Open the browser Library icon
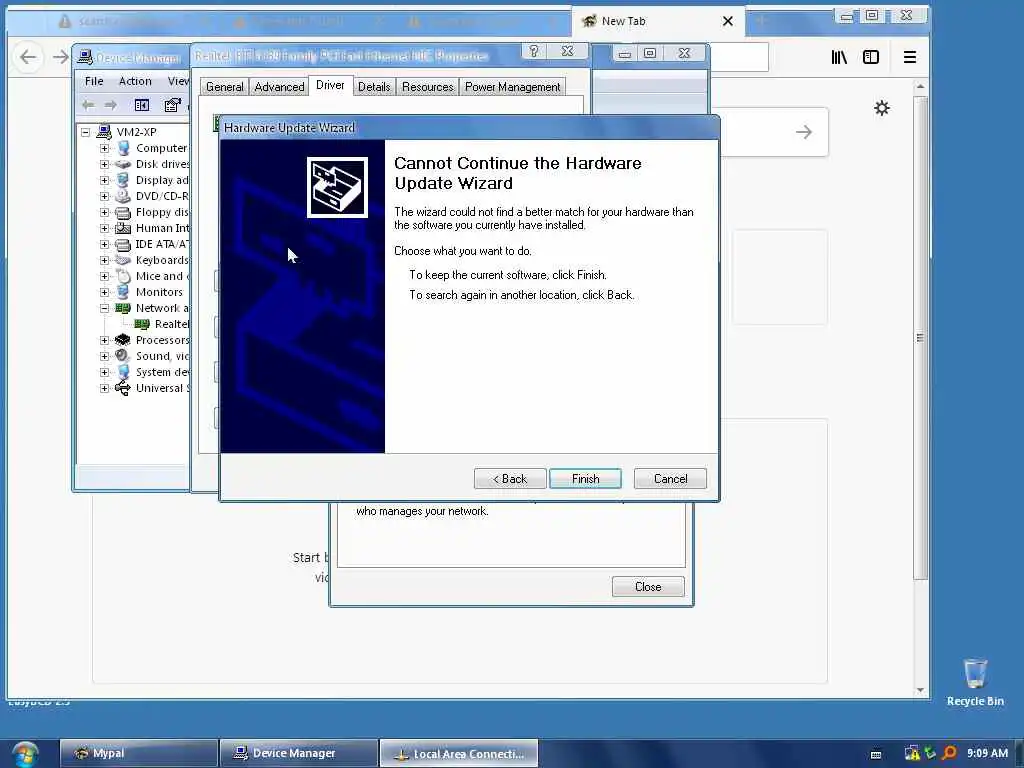The image size is (1024, 768). (839, 57)
